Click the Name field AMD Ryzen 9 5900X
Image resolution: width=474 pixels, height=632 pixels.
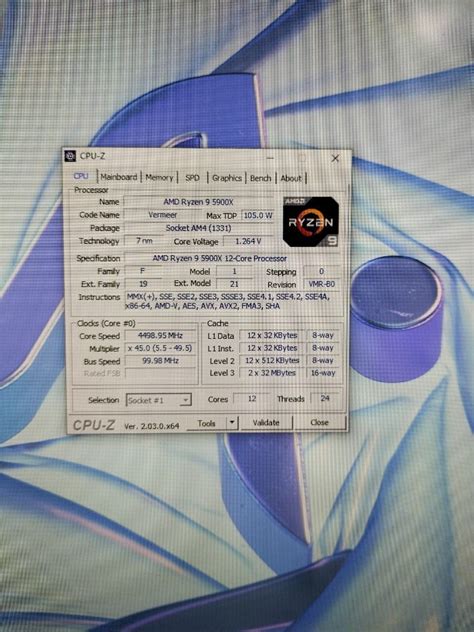pos(198,202)
